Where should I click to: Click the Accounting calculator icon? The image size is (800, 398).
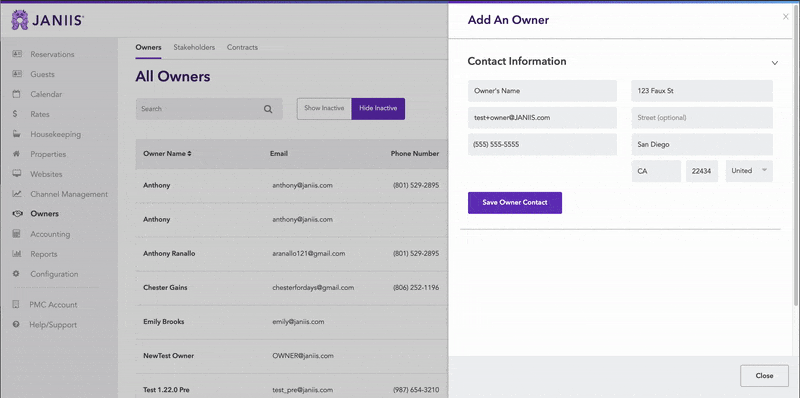tap(16, 234)
